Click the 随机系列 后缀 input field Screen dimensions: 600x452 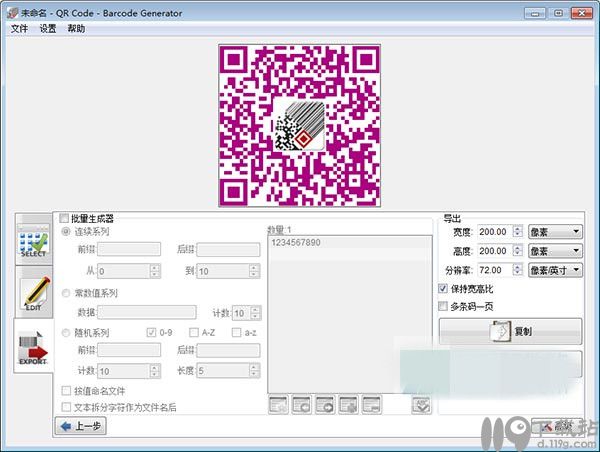pyautogui.click(x=228, y=350)
